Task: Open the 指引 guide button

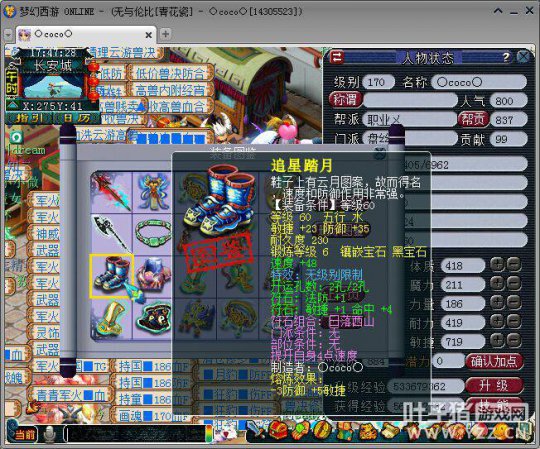Action: click(29, 118)
